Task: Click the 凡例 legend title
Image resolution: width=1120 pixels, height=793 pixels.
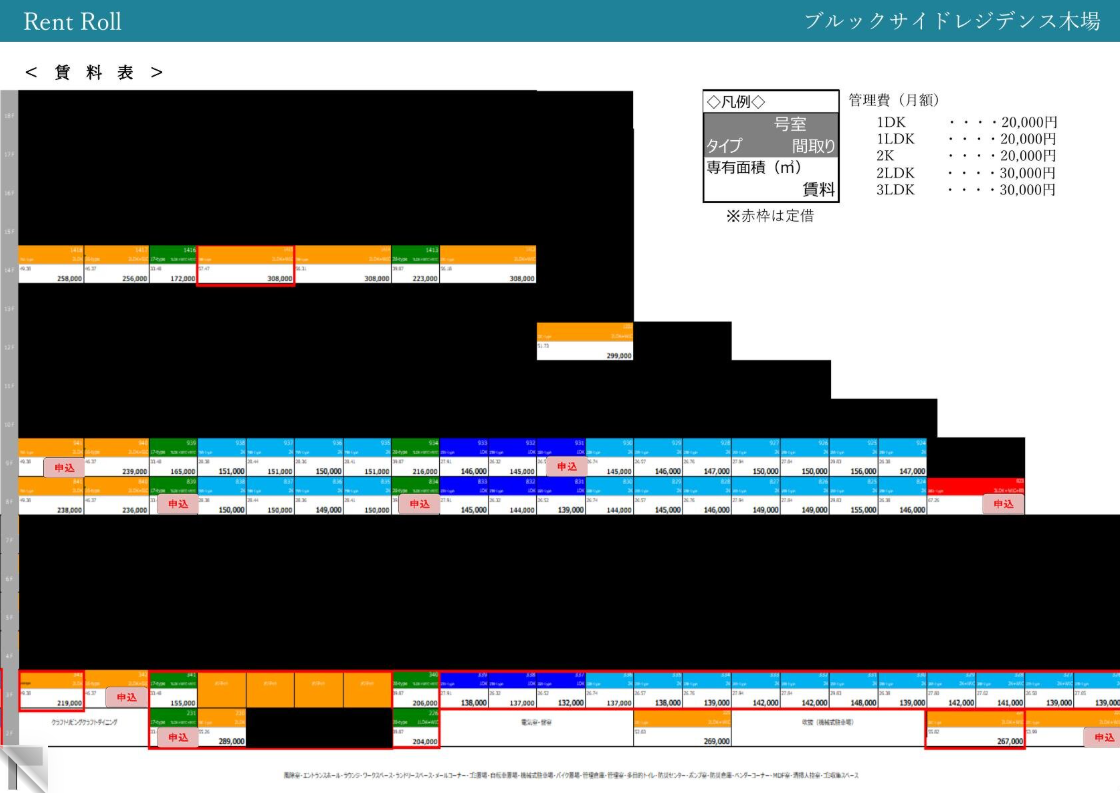Action: click(736, 102)
